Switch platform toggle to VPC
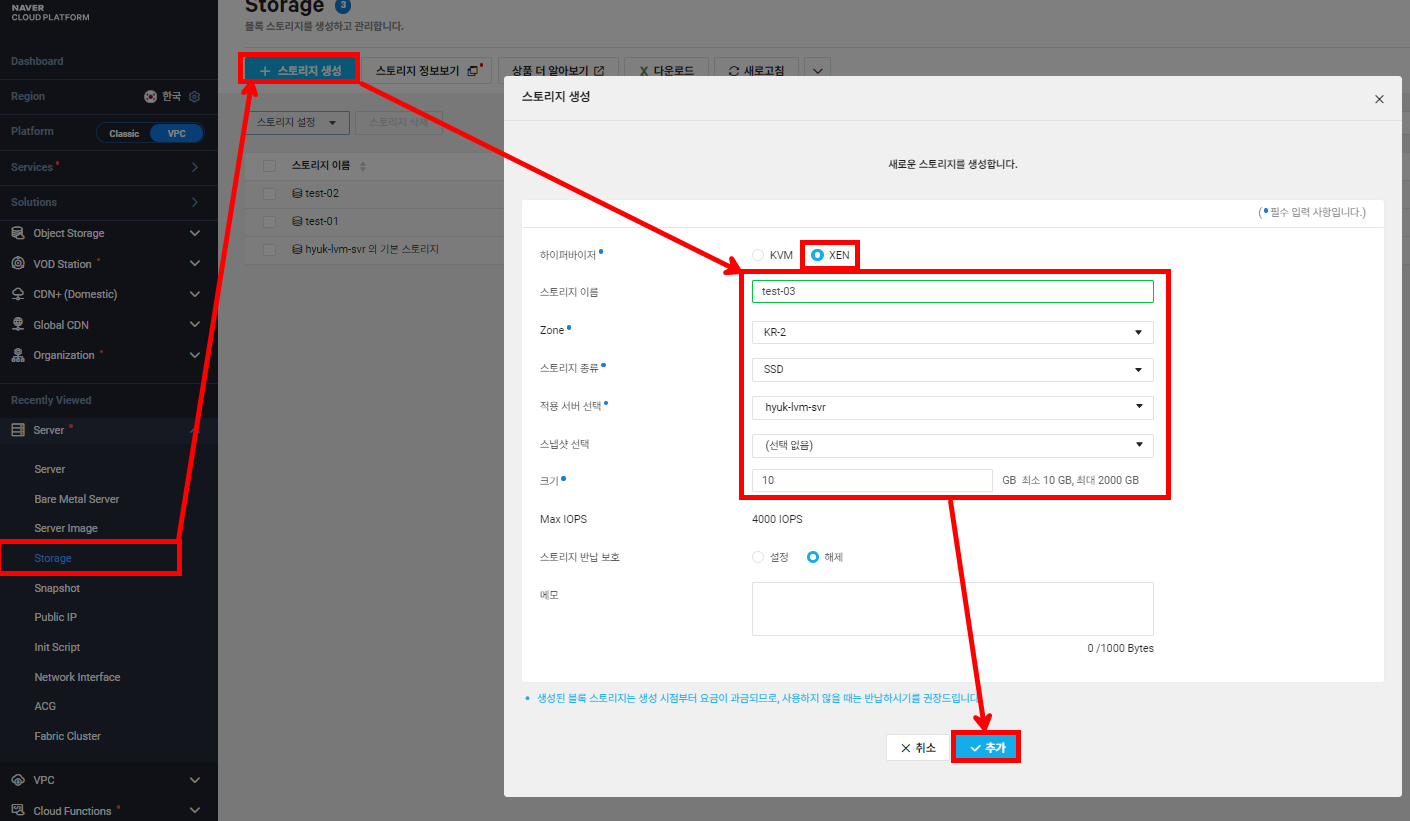 point(176,133)
